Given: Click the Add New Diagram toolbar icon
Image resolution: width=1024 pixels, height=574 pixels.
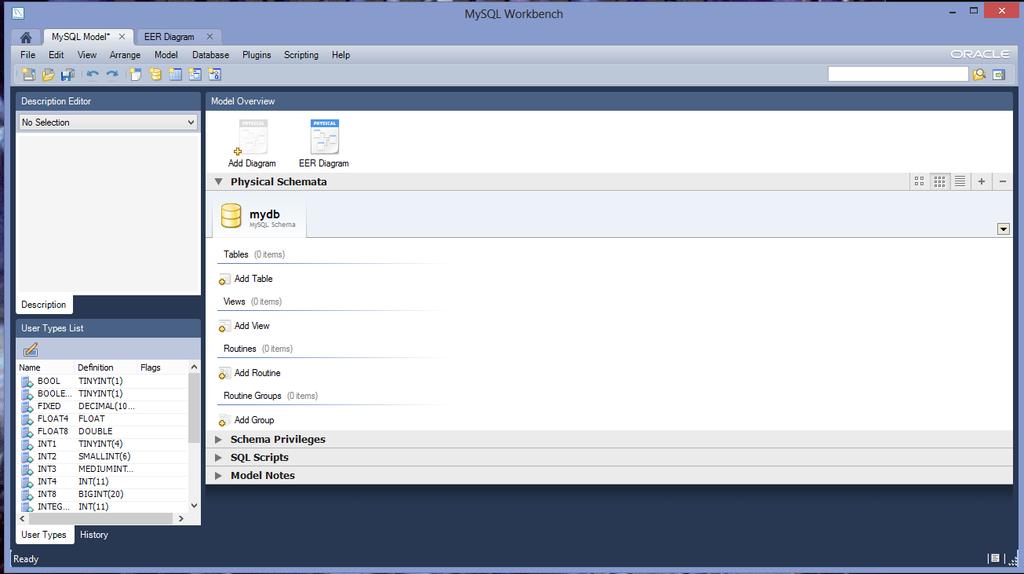Looking at the screenshot, I should point(136,74).
